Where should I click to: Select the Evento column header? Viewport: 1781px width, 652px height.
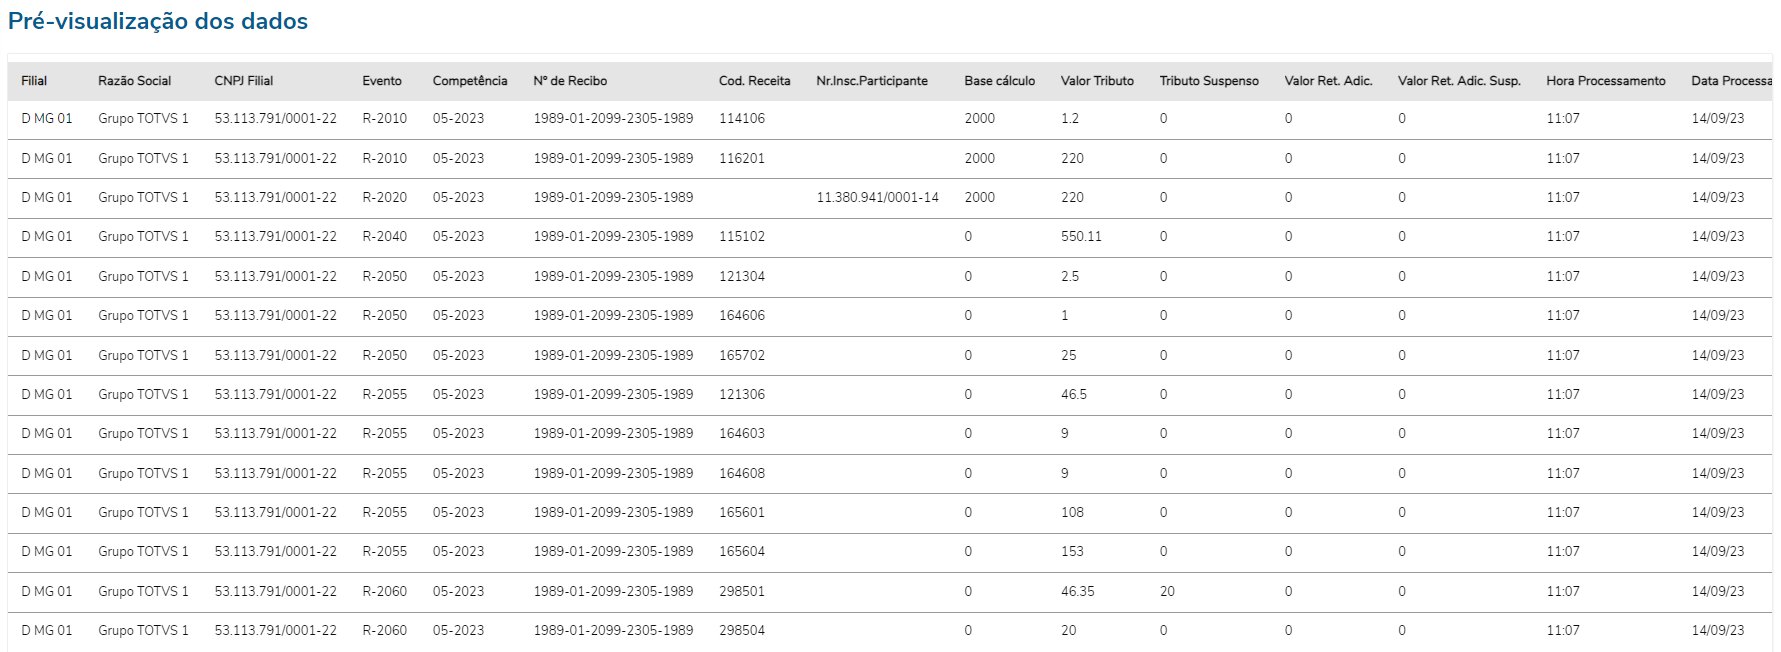pyautogui.click(x=382, y=81)
